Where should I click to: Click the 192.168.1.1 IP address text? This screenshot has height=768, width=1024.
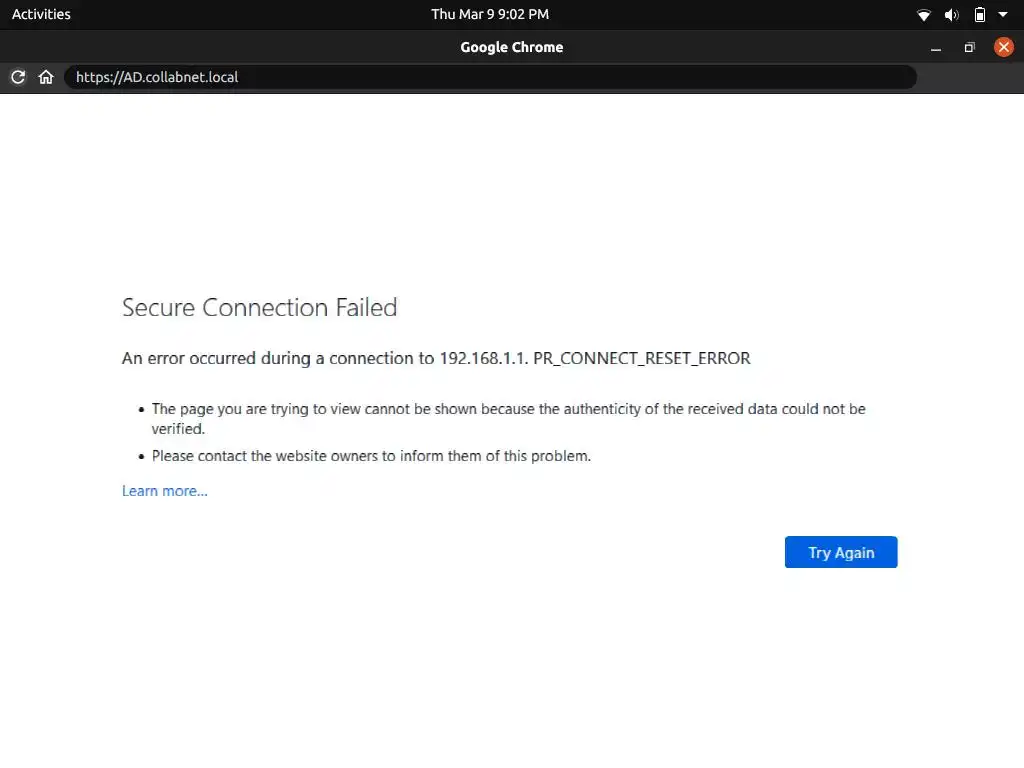pos(483,358)
